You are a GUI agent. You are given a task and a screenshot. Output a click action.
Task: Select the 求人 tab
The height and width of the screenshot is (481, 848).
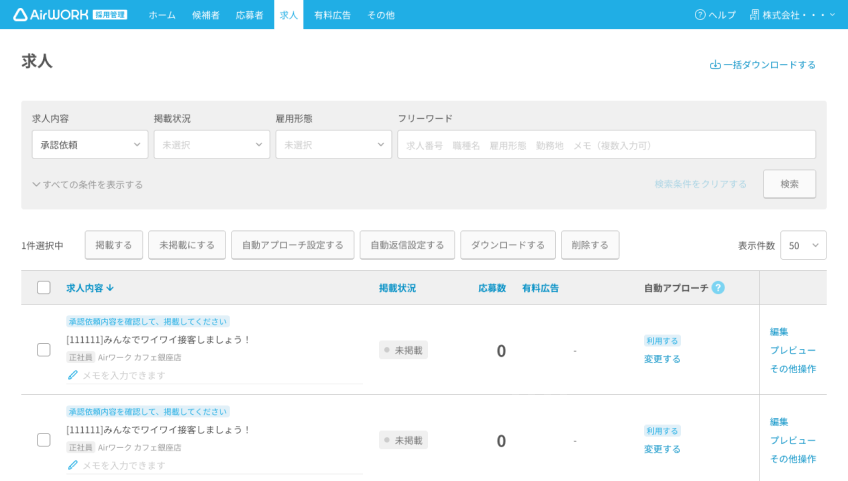pyautogui.click(x=289, y=15)
